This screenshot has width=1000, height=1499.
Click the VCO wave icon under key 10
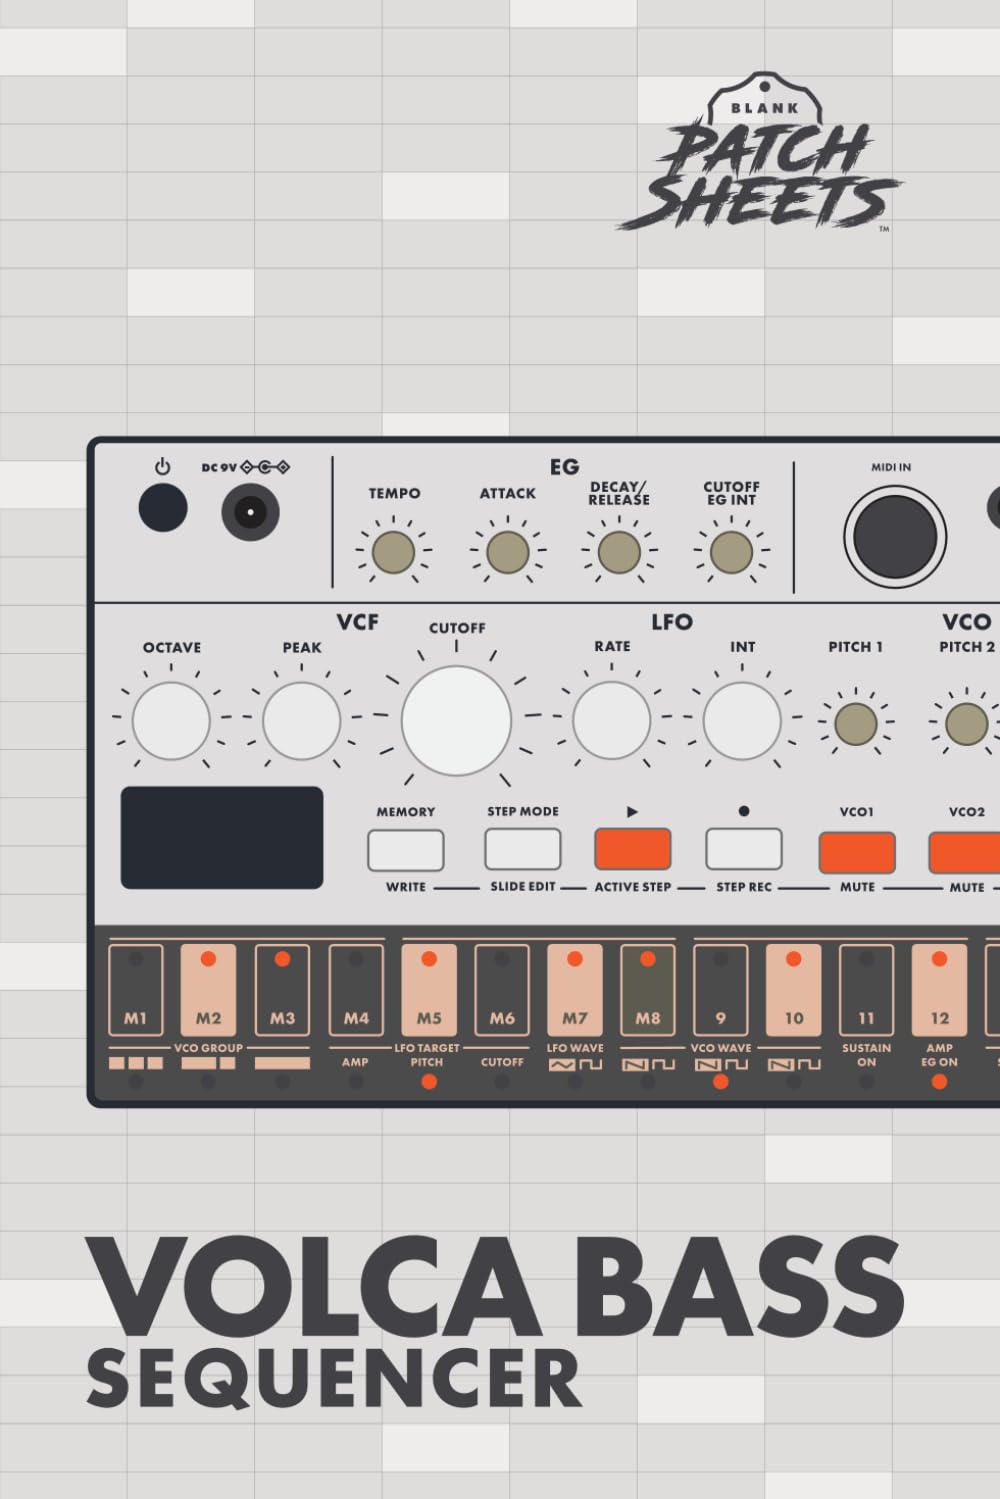[794, 1064]
